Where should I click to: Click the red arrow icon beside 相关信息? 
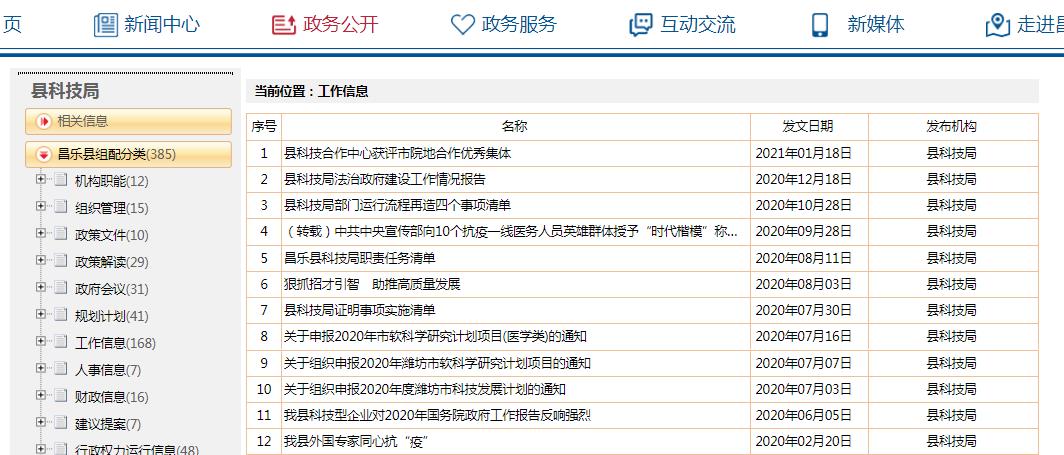click(x=43, y=122)
